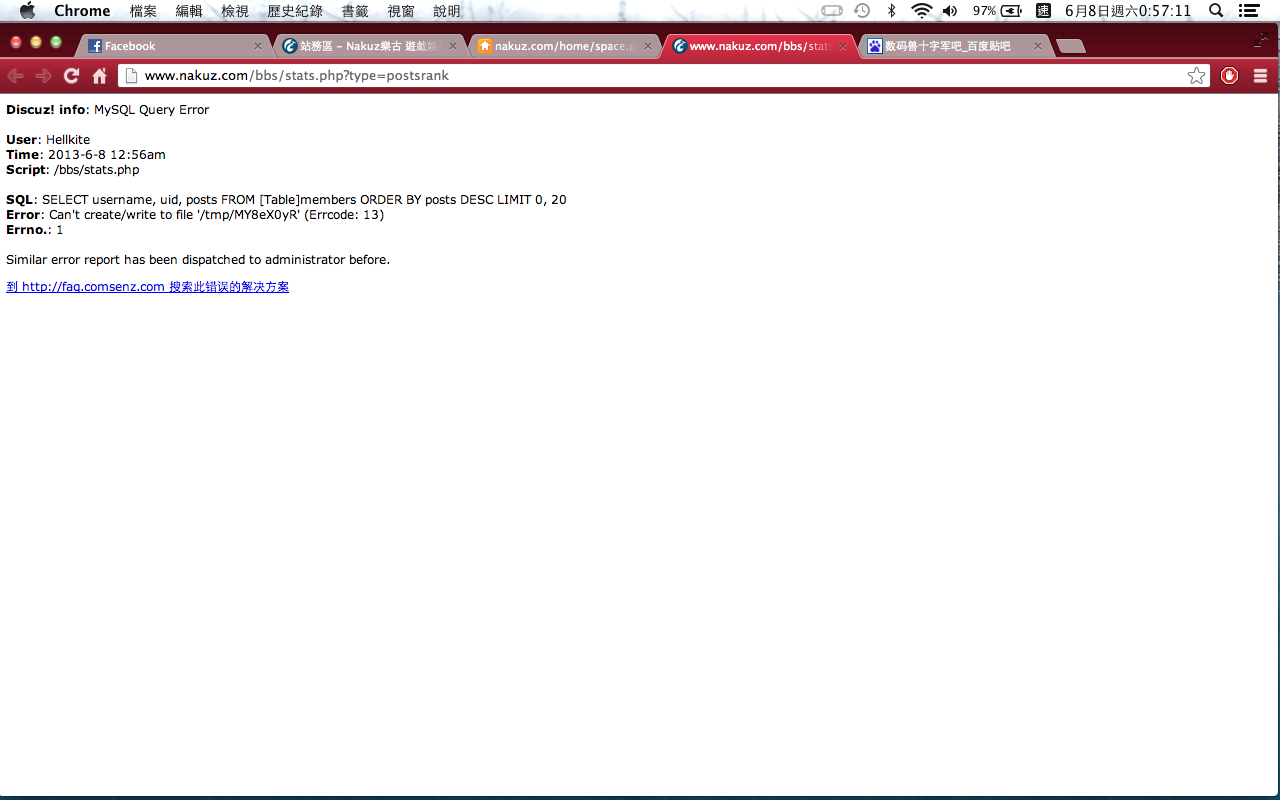
Task: Open a new tab button
Action: [1070, 46]
